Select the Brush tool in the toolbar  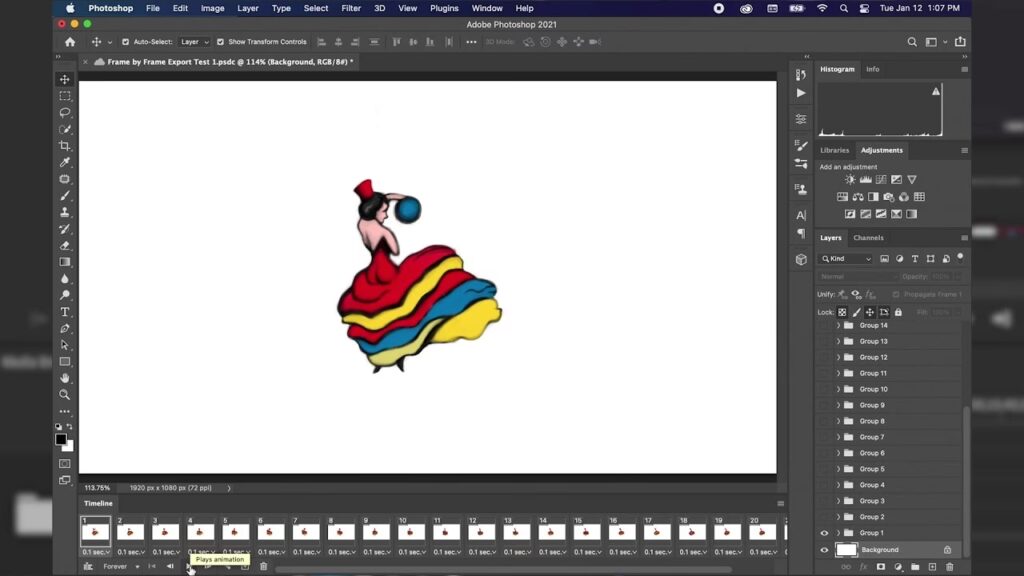pos(65,196)
